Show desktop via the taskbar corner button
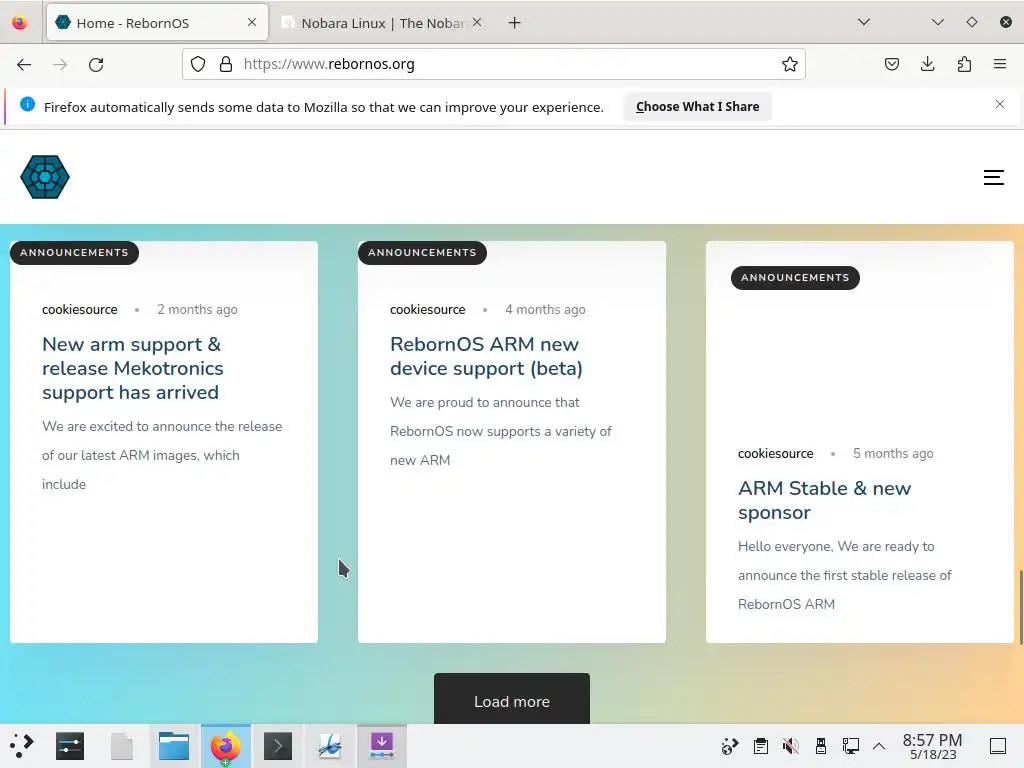Image resolution: width=1024 pixels, height=768 pixels. [x=998, y=746]
